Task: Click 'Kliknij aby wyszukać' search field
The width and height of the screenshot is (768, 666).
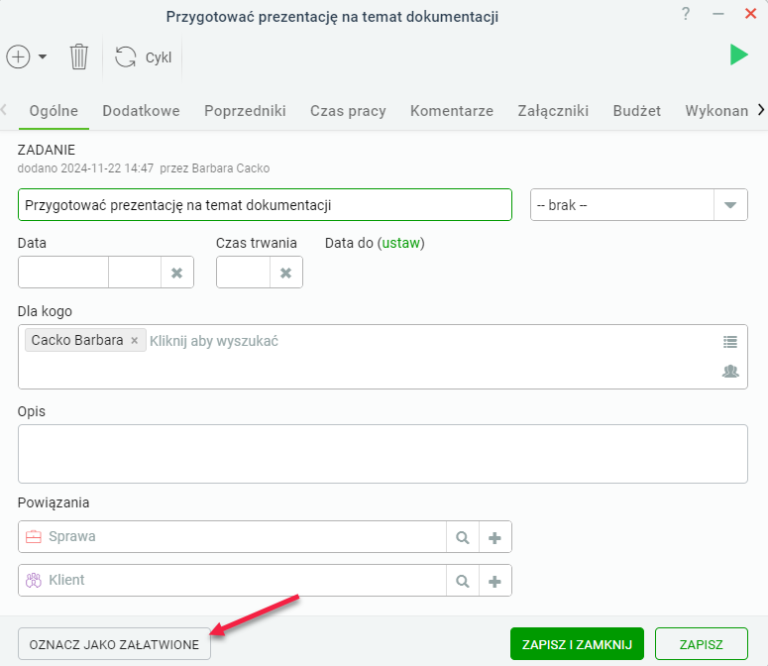Action: point(214,341)
